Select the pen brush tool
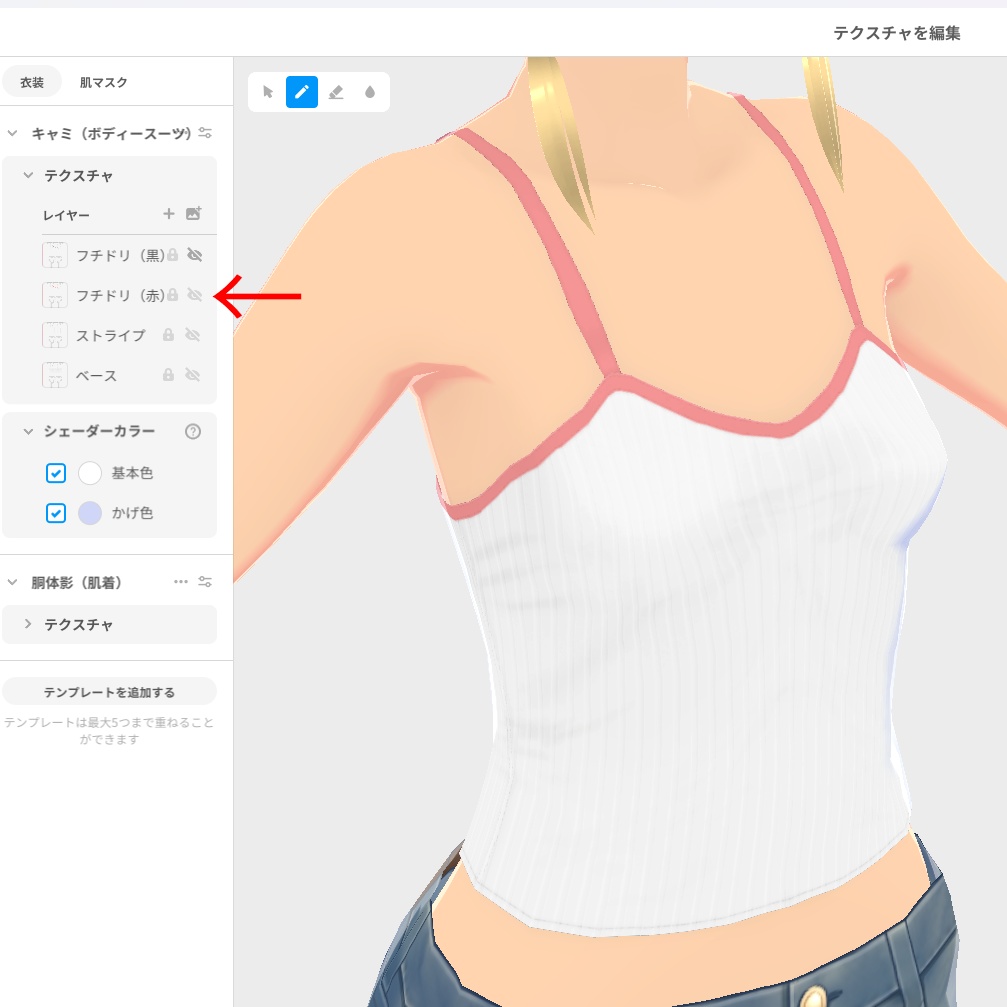Image resolution: width=1007 pixels, height=1007 pixels. click(x=302, y=92)
